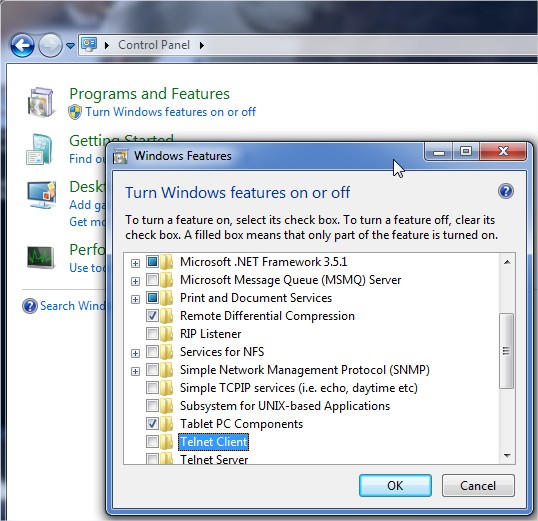The height and width of the screenshot is (521, 538).
Task: Click the feature list scrollbar thumb
Action: (506, 351)
